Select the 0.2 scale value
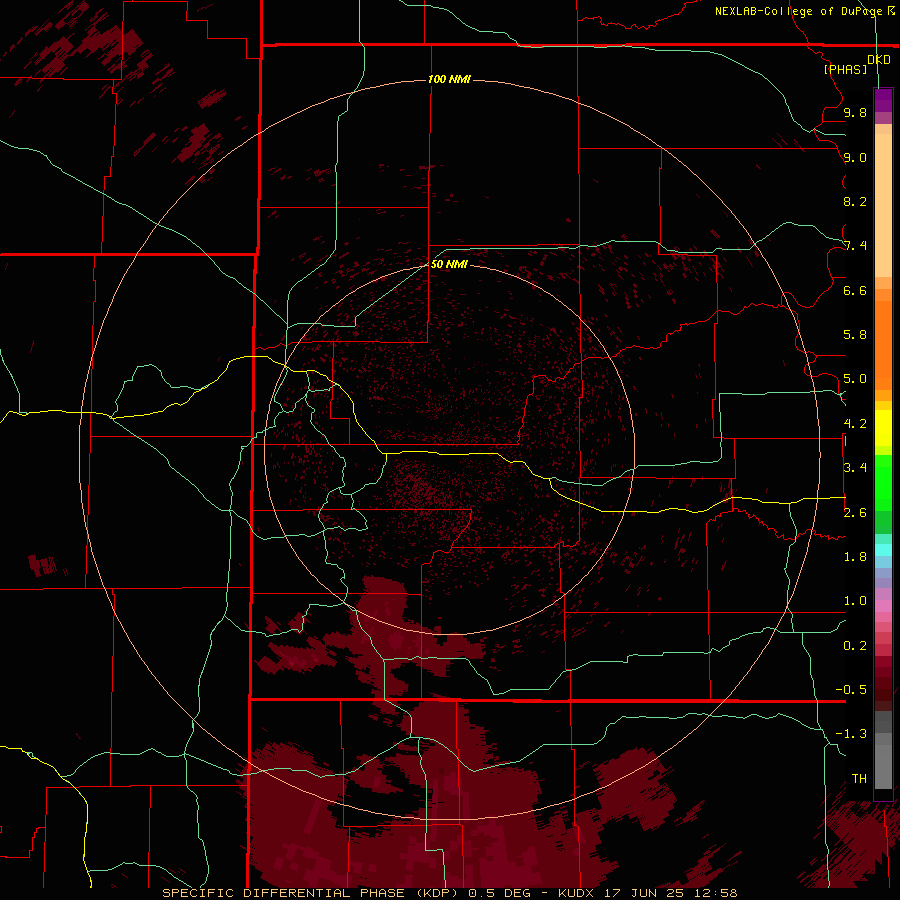The width and height of the screenshot is (900, 900). [855, 646]
